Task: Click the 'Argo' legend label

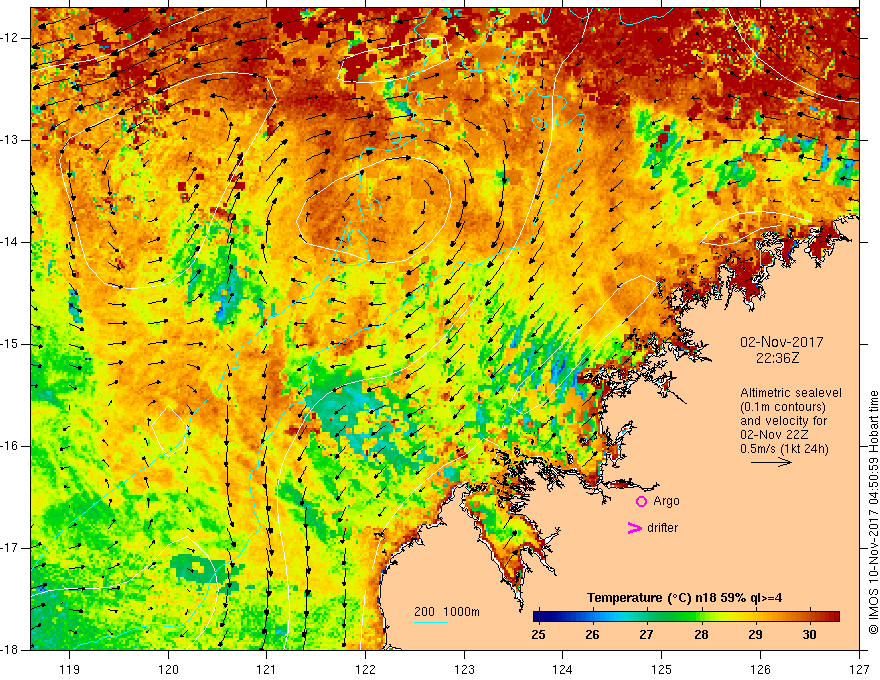Action: (x=666, y=501)
